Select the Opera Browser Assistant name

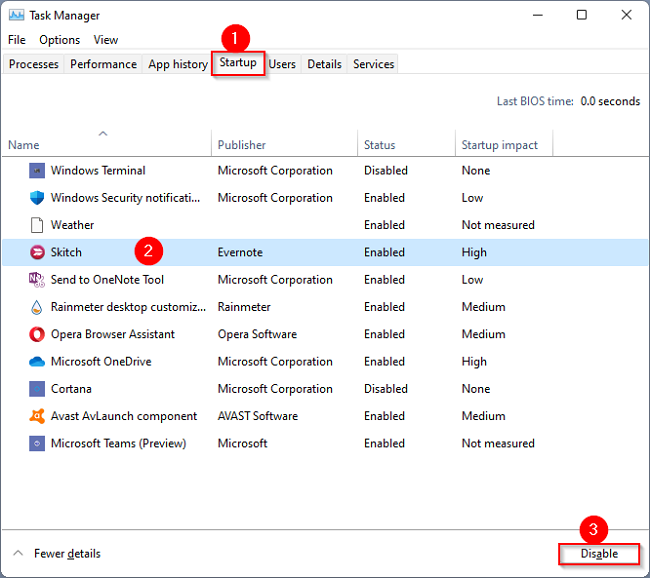(113, 334)
